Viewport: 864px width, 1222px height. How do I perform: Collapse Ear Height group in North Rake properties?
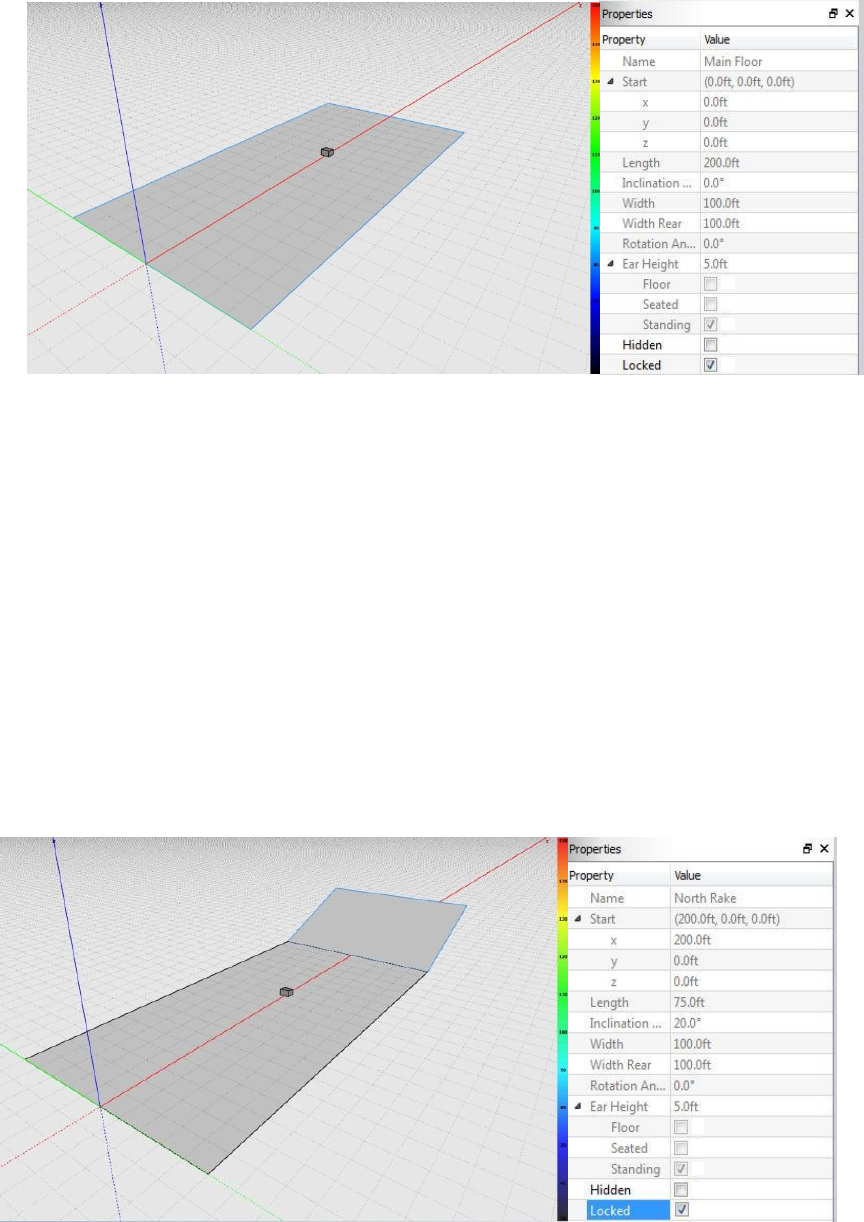pyautogui.click(x=579, y=1107)
